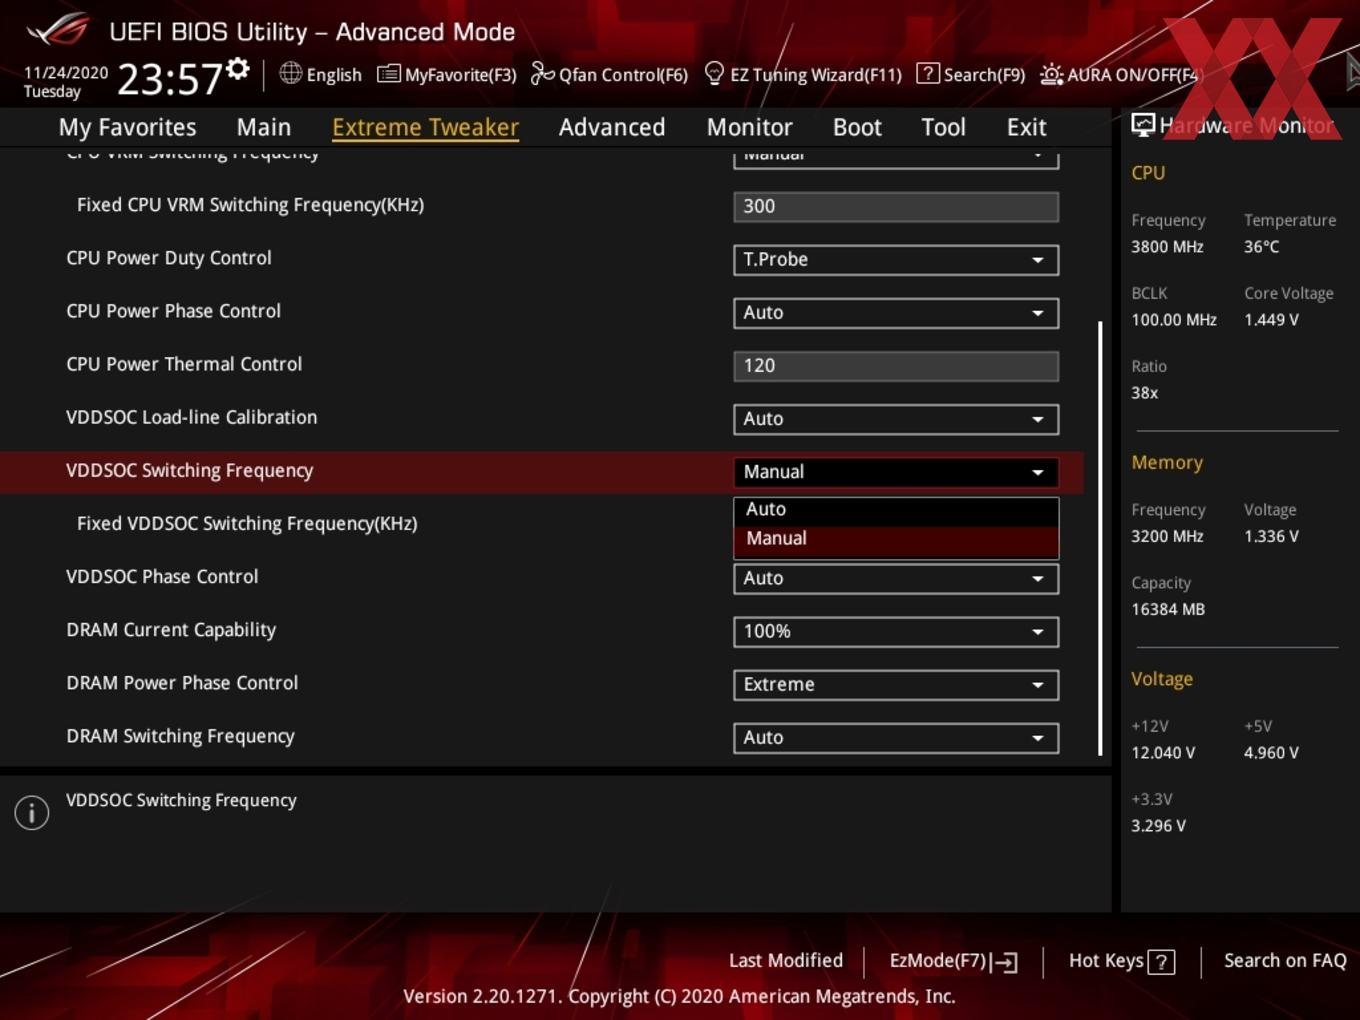This screenshot has height=1020, width=1360.
Task: Click the Memory Voltage 1.336 V value
Action: [1271, 537]
